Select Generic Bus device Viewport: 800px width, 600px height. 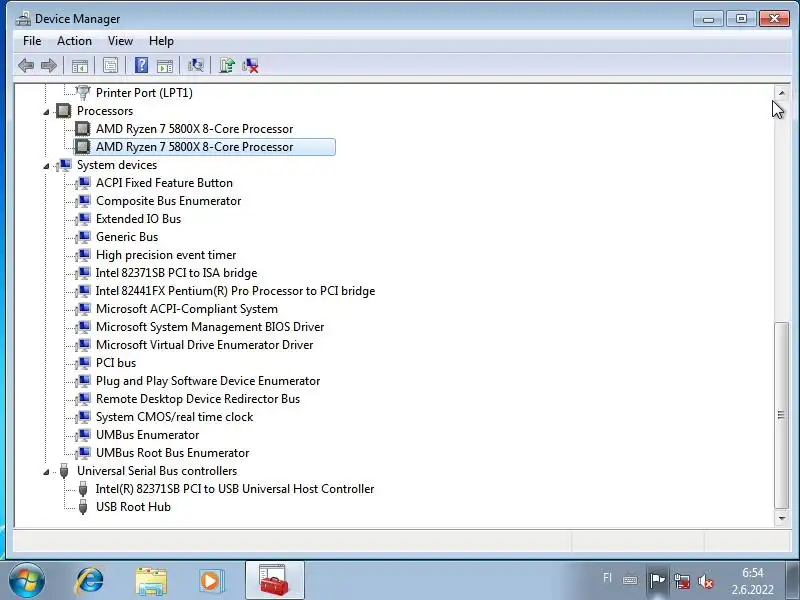[x=127, y=237]
